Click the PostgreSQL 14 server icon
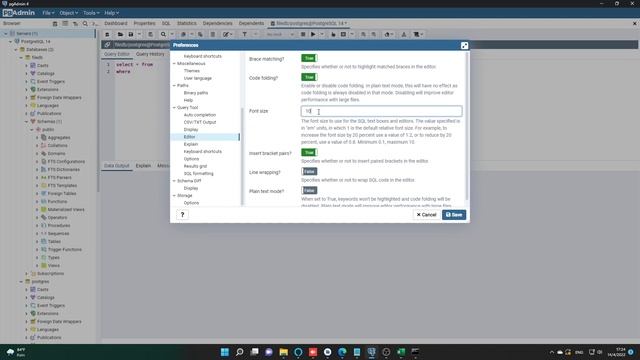Image resolution: width=640 pixels, height=360 pixels. click(17, 41)
